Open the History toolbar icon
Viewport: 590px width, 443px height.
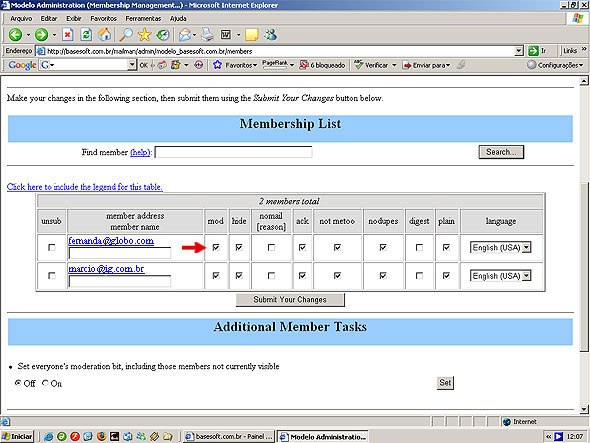(x=163, y=35)
